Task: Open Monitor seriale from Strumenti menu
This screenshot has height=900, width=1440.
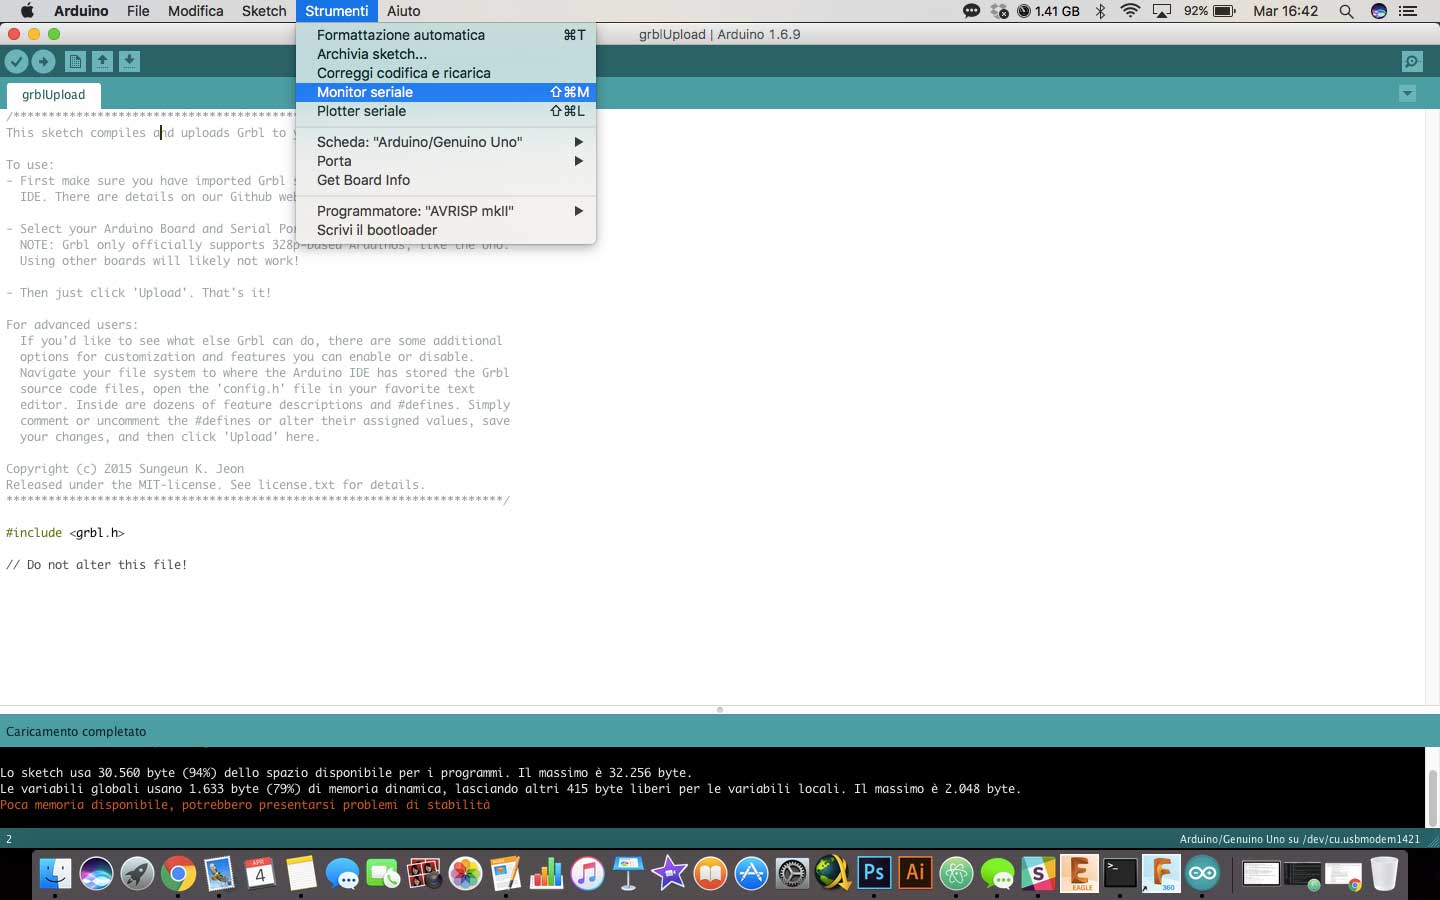Action: [x=446, y=92]
